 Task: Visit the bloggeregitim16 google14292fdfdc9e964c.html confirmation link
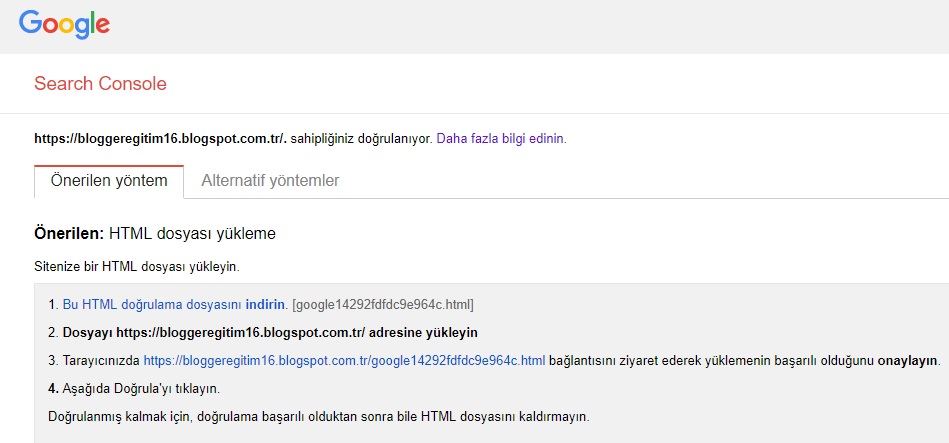pos(344,361)
